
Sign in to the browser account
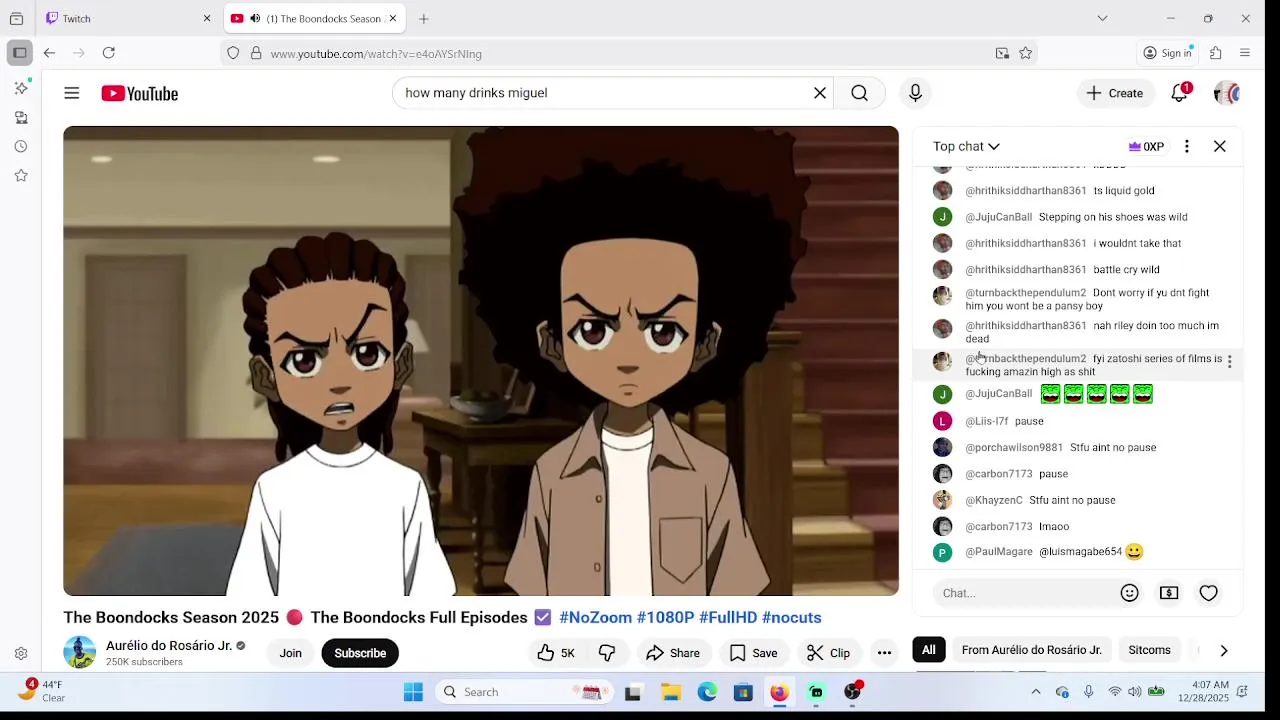pyautogui.click(x=1168, y=53)
